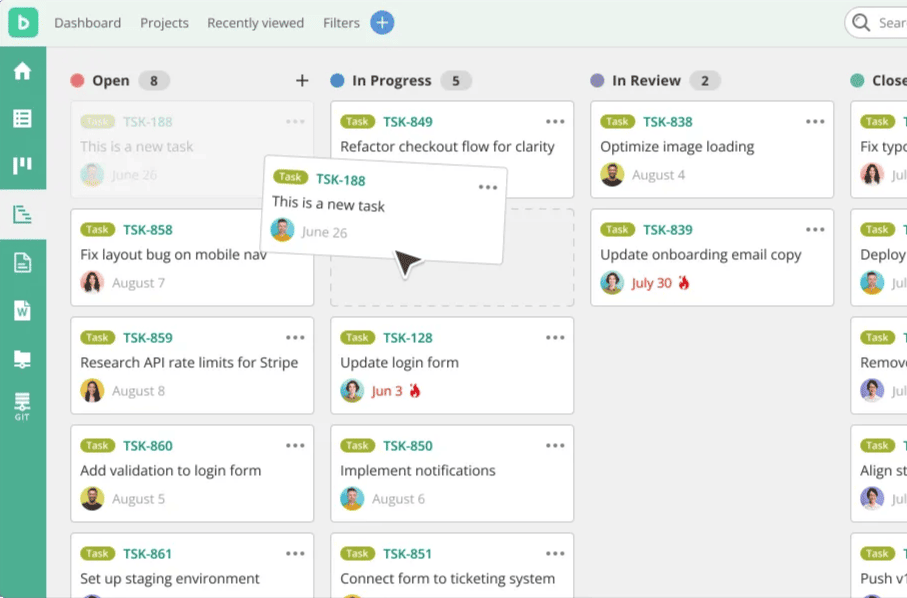Viewport: 907px width, 598px height.
Task: Open the list view sidebar icon
Action: [22, 119]
